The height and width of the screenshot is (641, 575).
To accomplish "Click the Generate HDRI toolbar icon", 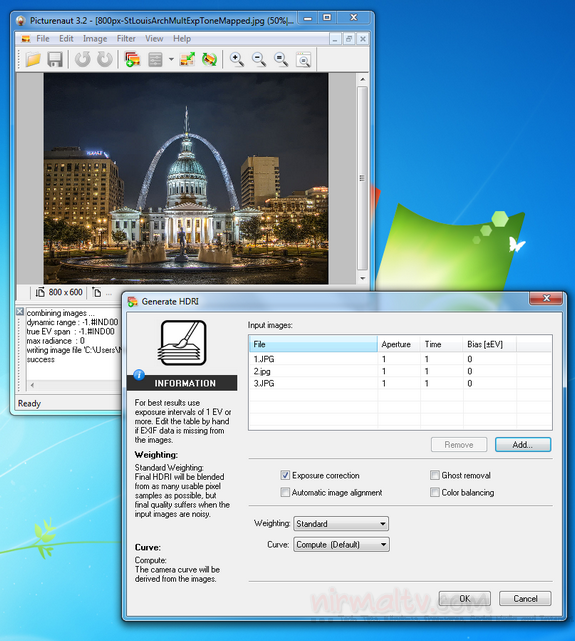I will click(132, 60).
